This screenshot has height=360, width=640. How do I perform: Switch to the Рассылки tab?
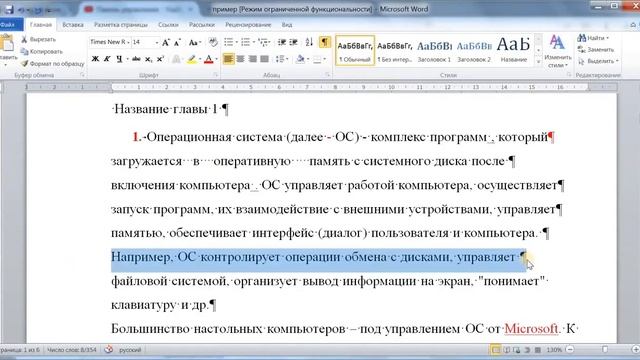(202, 25)
